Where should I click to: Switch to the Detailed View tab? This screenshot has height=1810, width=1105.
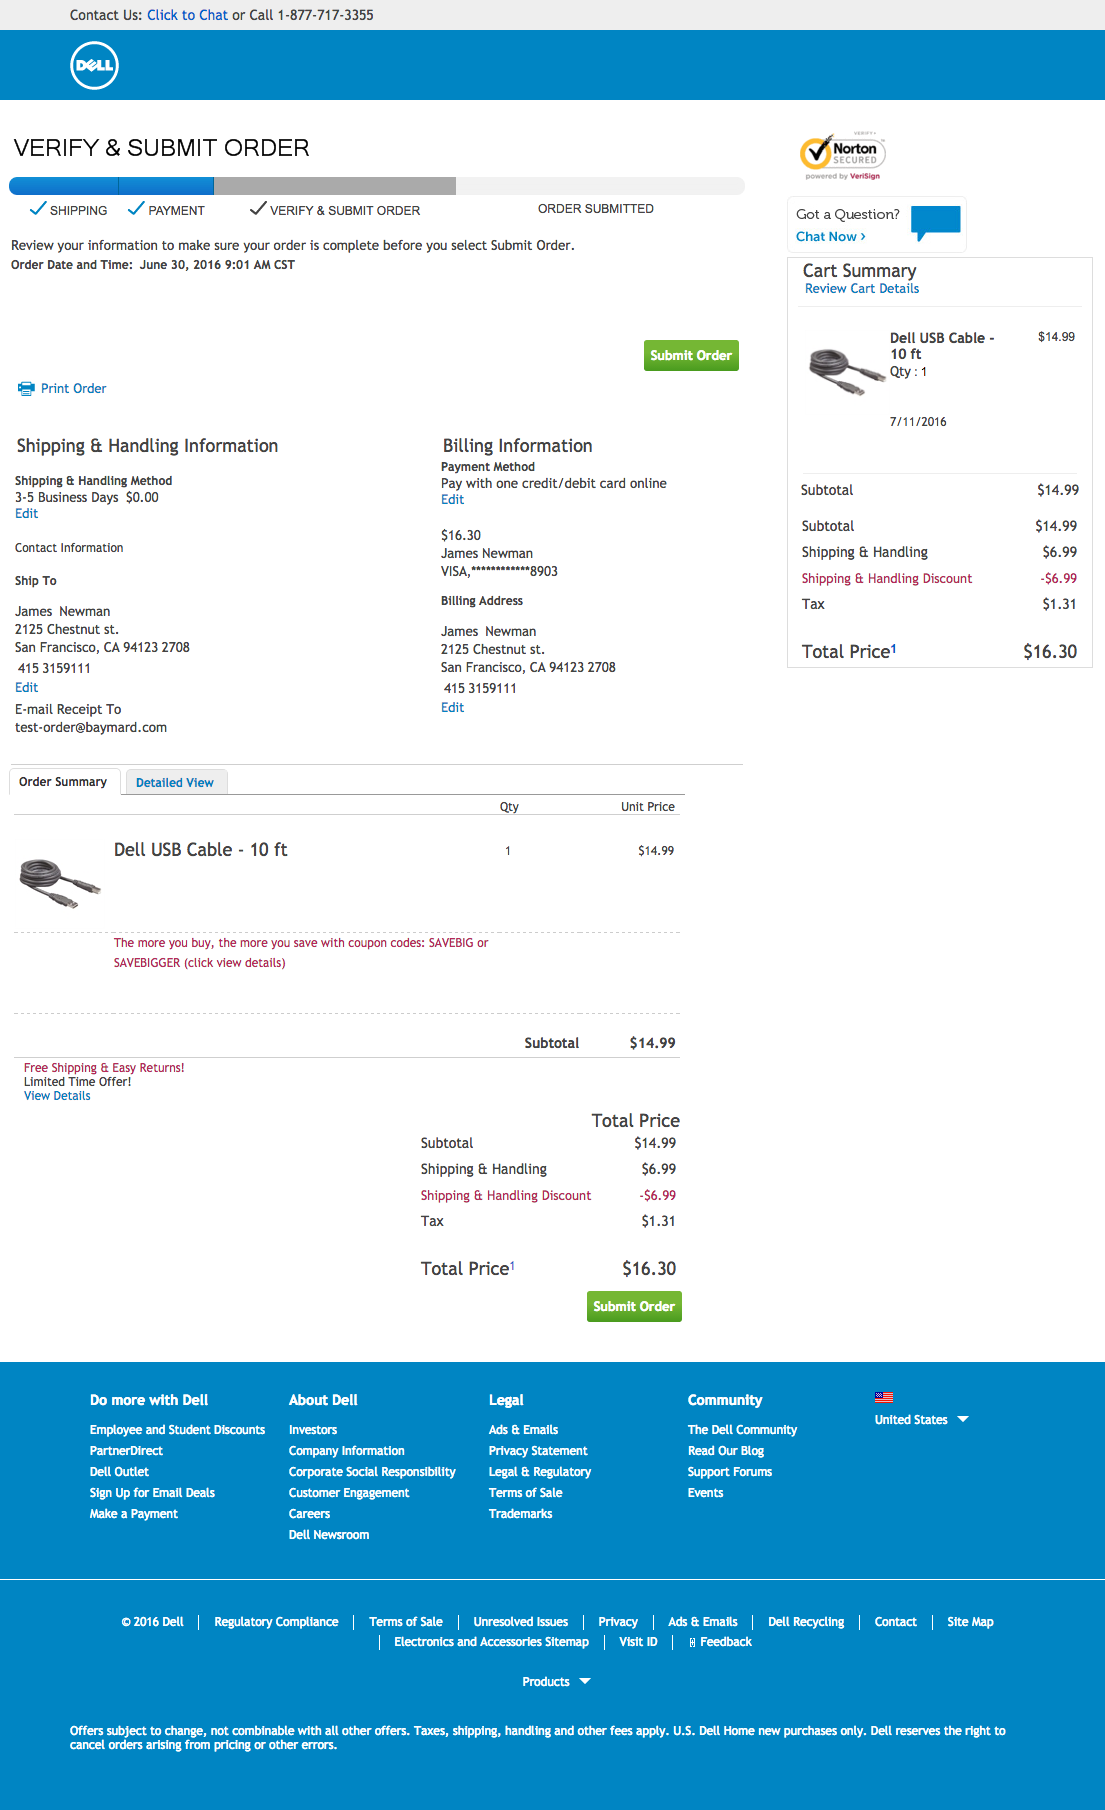tap(176, 782)
